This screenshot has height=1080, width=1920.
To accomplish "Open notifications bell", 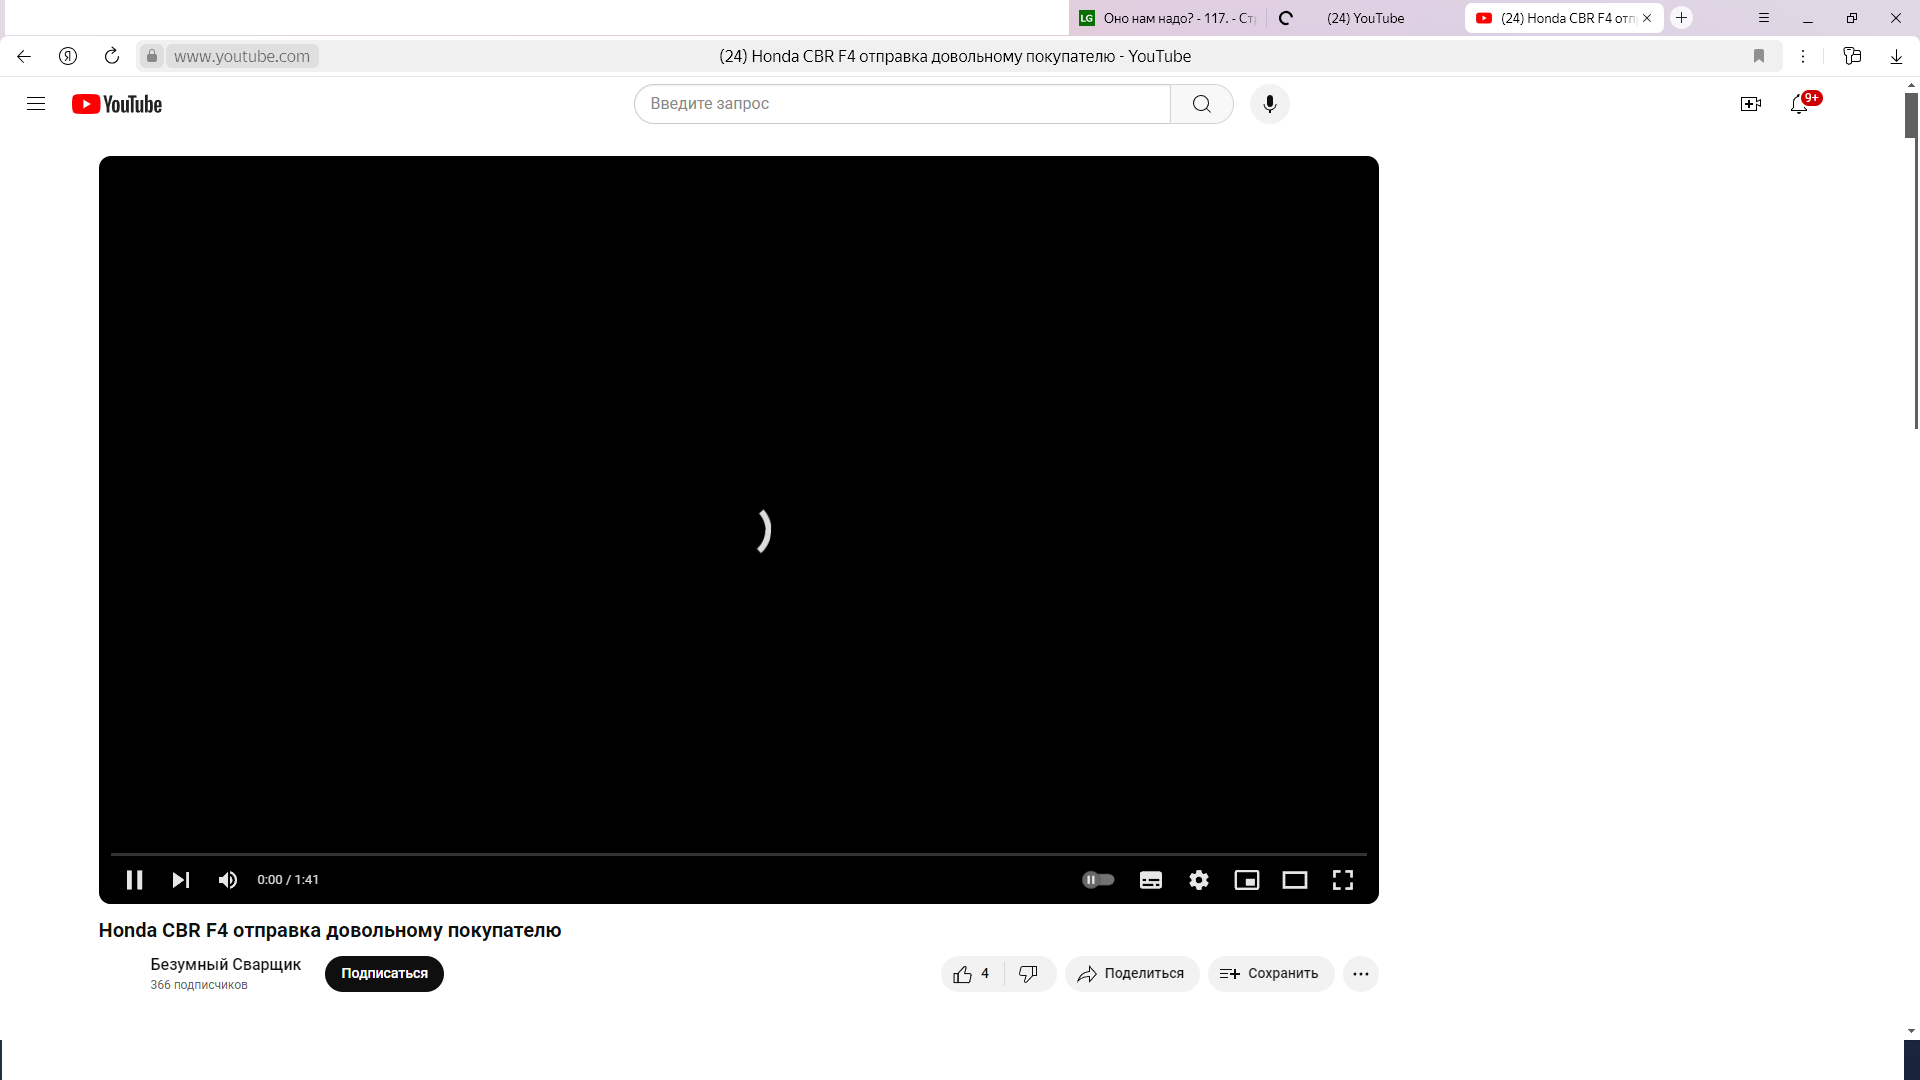I will (1799, 104).
